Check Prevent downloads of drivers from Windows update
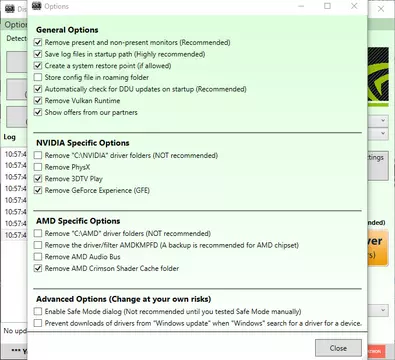The width and height of the screenshot is (395, 360). tap(38, 323)
